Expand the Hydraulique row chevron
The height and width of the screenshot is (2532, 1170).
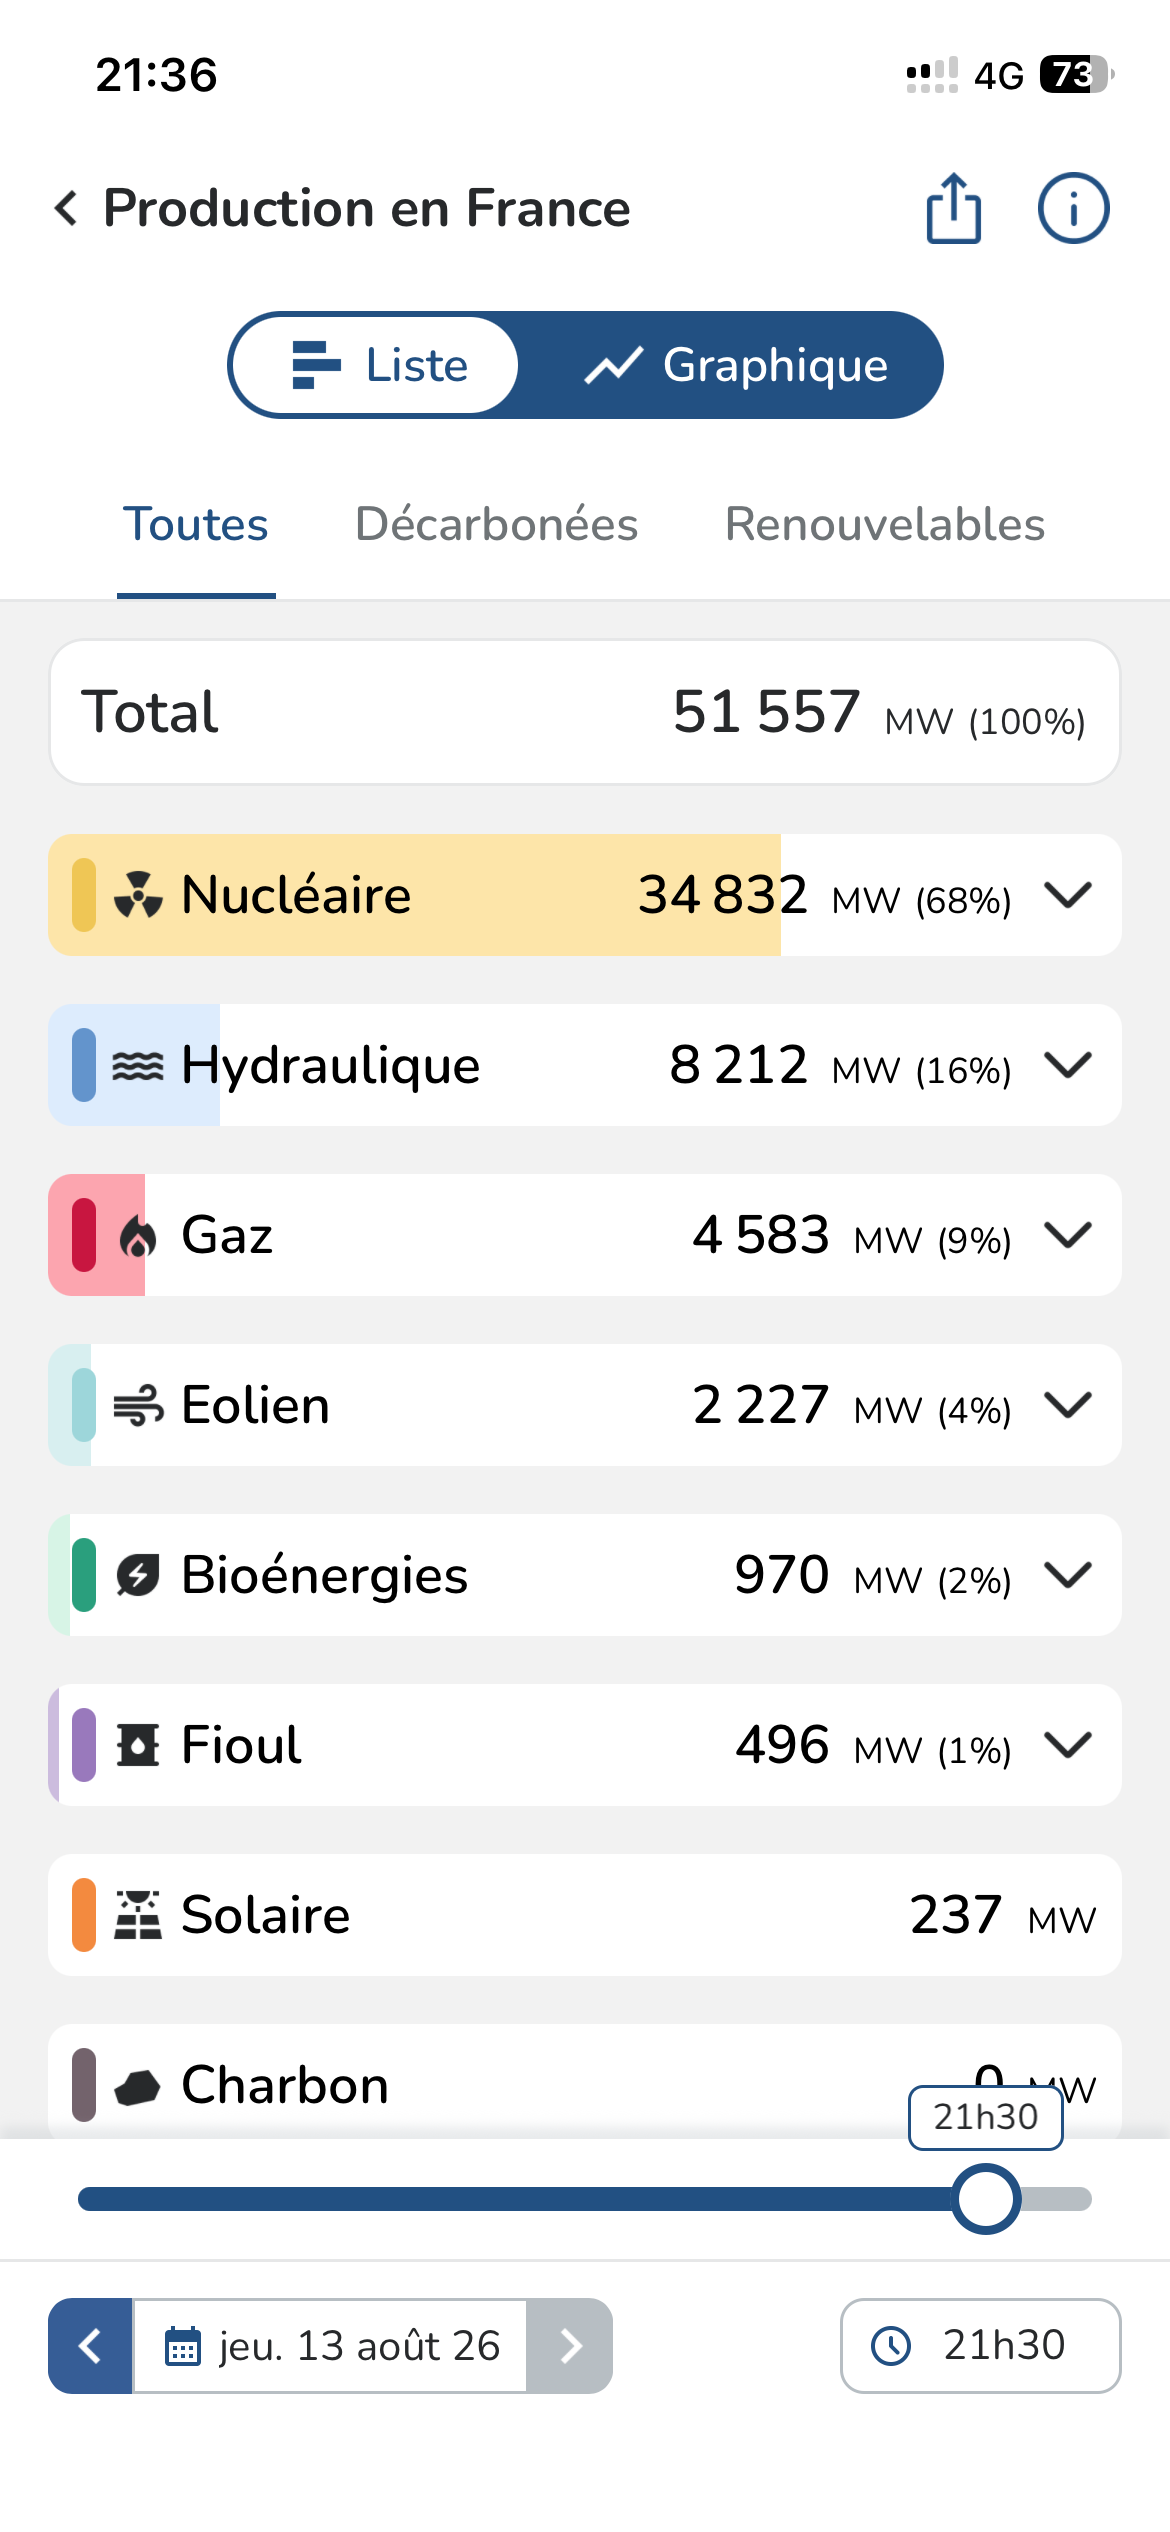[x=1068, y=1064]
